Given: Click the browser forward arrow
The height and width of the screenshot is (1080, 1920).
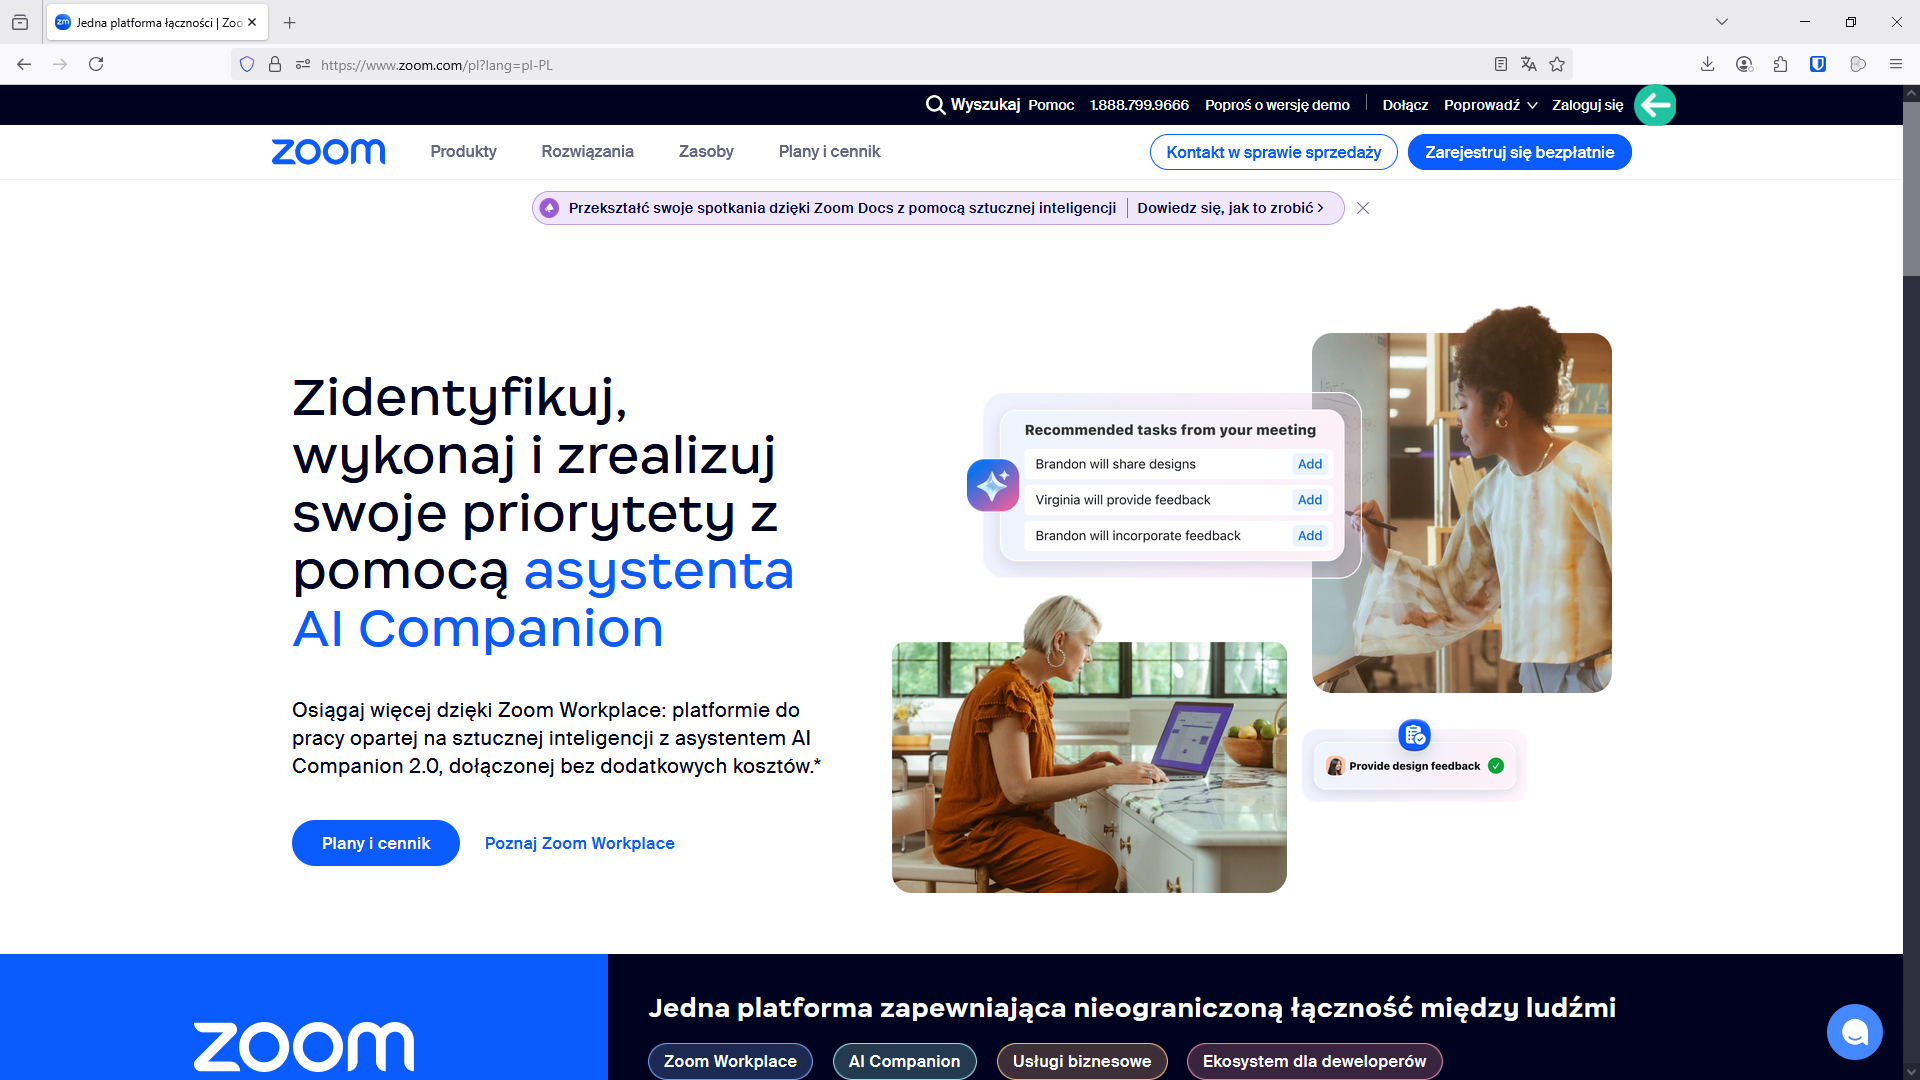Looking at the screenshot, I should [60, 64].
